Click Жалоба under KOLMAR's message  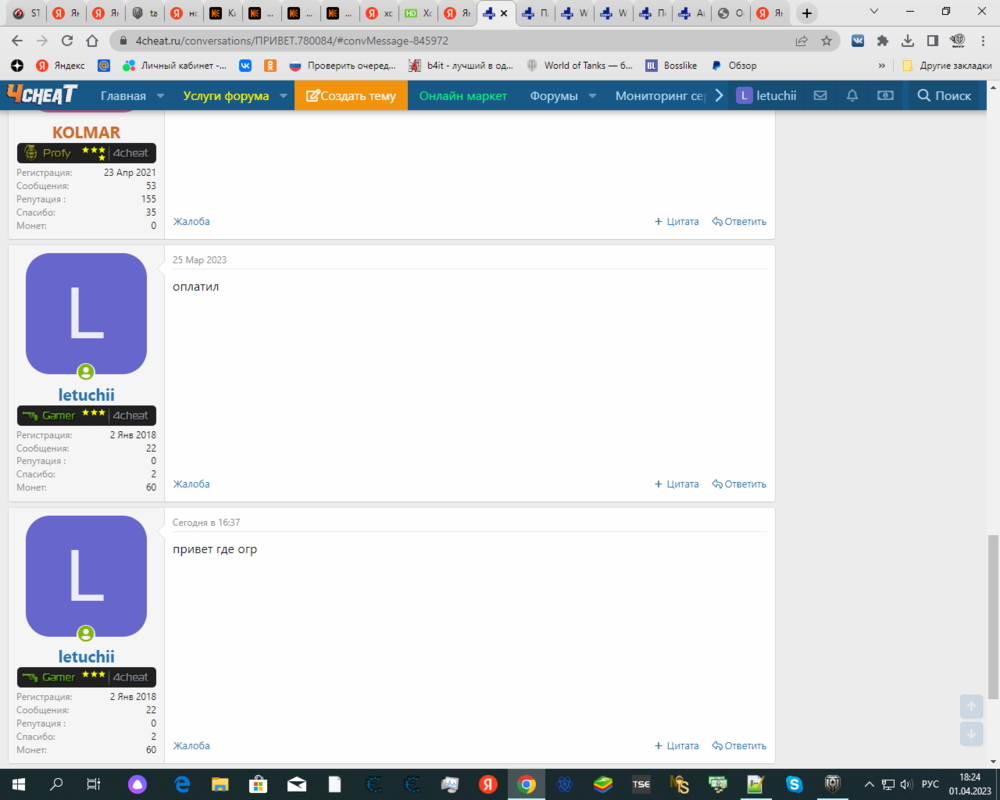pyautogui.click(x=191, y=222)
